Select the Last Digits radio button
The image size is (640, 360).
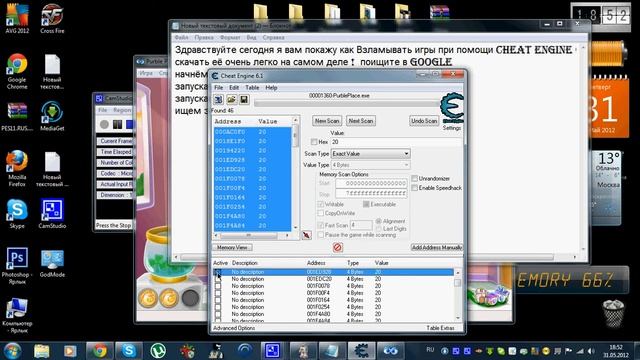378,229
